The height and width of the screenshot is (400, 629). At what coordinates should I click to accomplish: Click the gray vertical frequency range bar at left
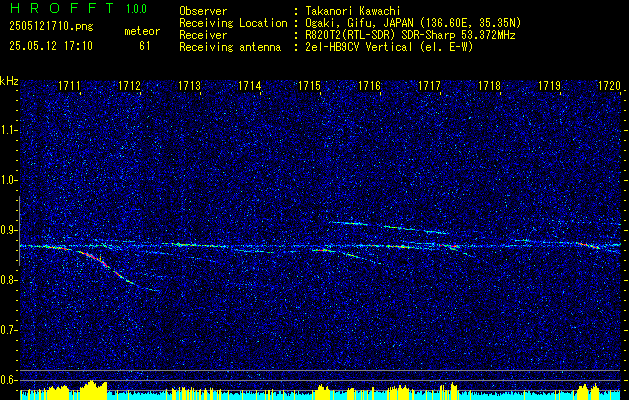pos(19,231)
